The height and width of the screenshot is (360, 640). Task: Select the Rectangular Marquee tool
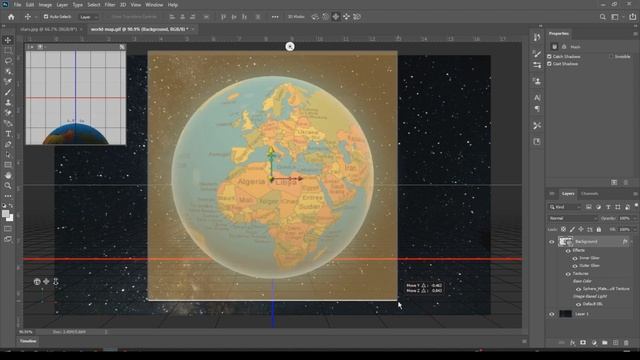(x=8, y=51)
